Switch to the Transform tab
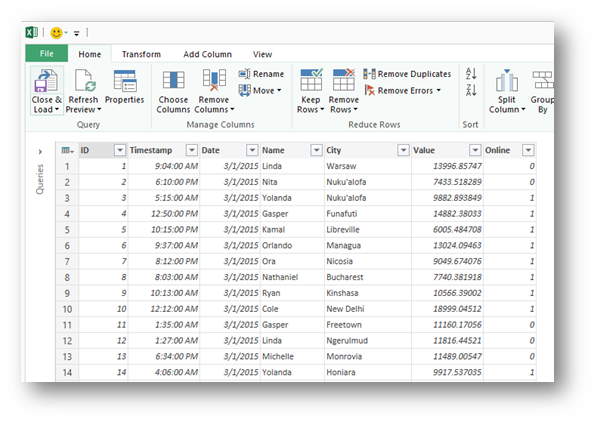This screenshot has width=596, height=424. coord(141,54)
